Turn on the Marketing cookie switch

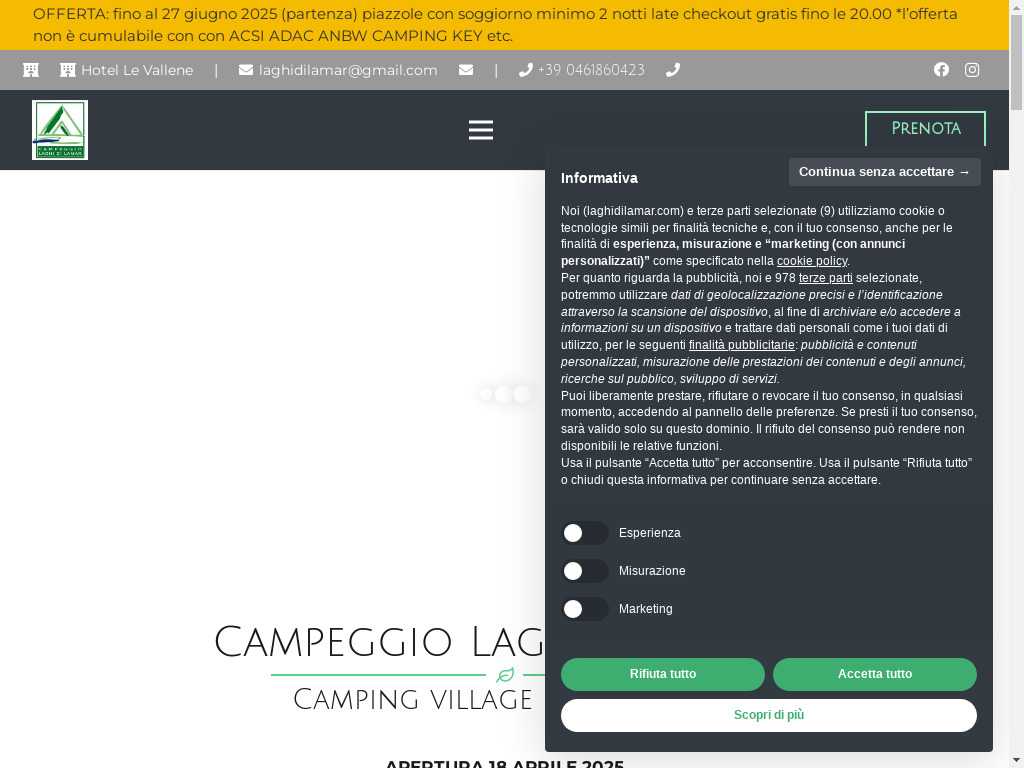584,609
